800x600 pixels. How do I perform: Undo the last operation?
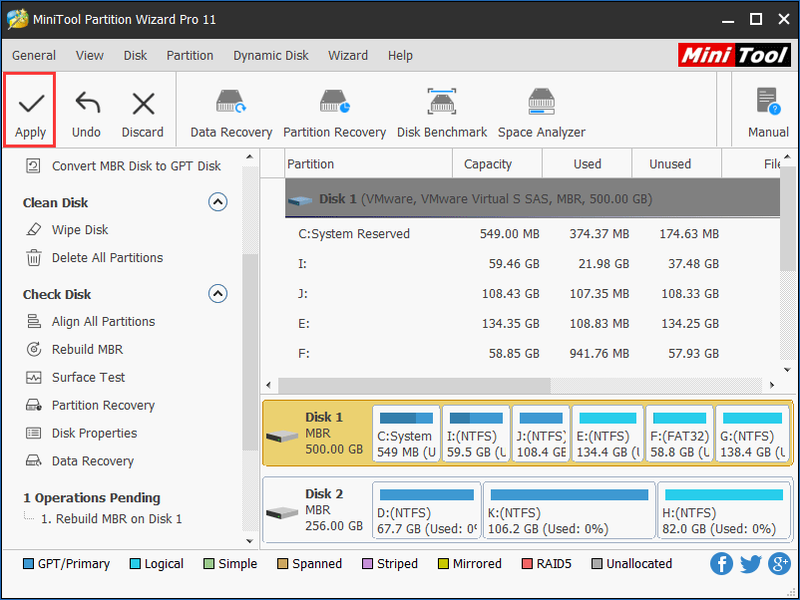tap(86, 114)
